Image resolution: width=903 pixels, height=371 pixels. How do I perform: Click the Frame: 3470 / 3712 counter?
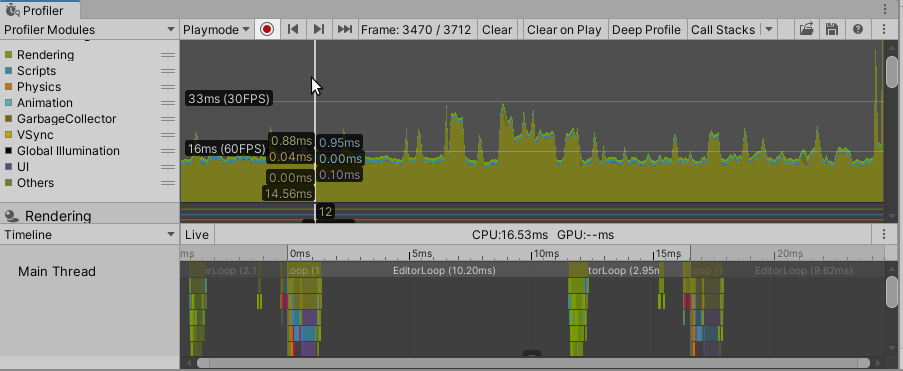pos(416,29)
